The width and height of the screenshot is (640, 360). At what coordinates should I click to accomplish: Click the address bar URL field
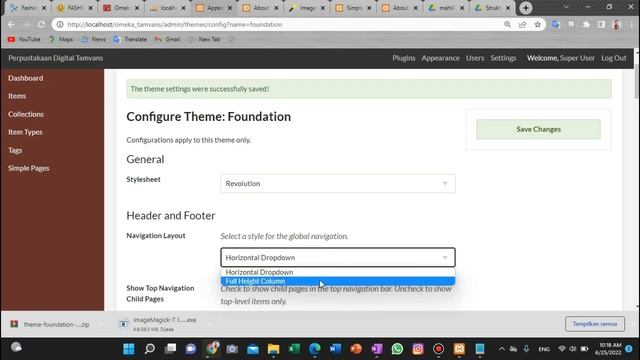(x=282, y=24)
